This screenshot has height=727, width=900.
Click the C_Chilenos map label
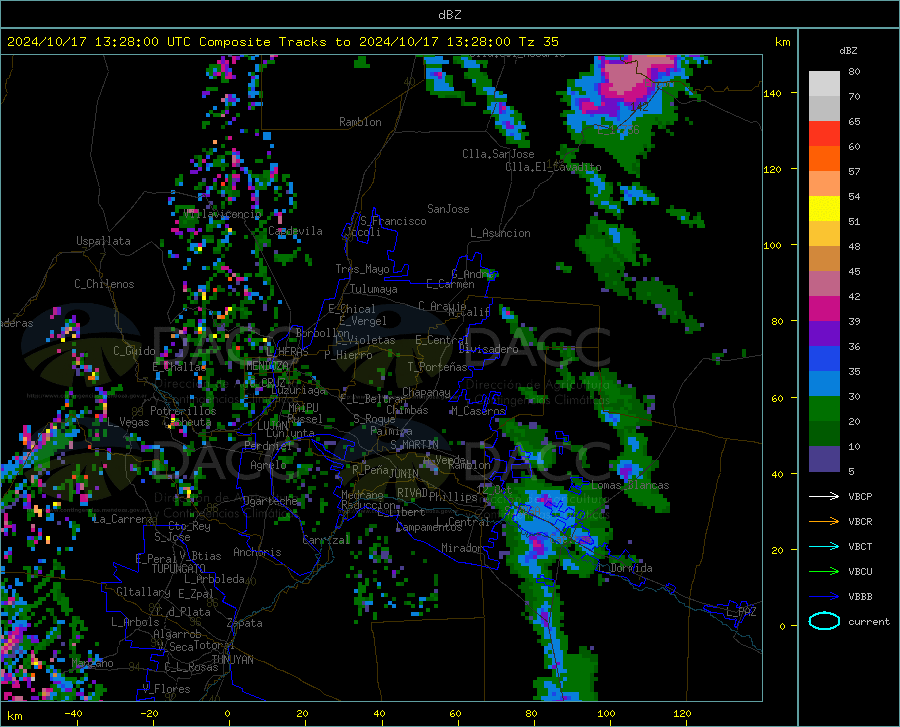click(104, 284)
